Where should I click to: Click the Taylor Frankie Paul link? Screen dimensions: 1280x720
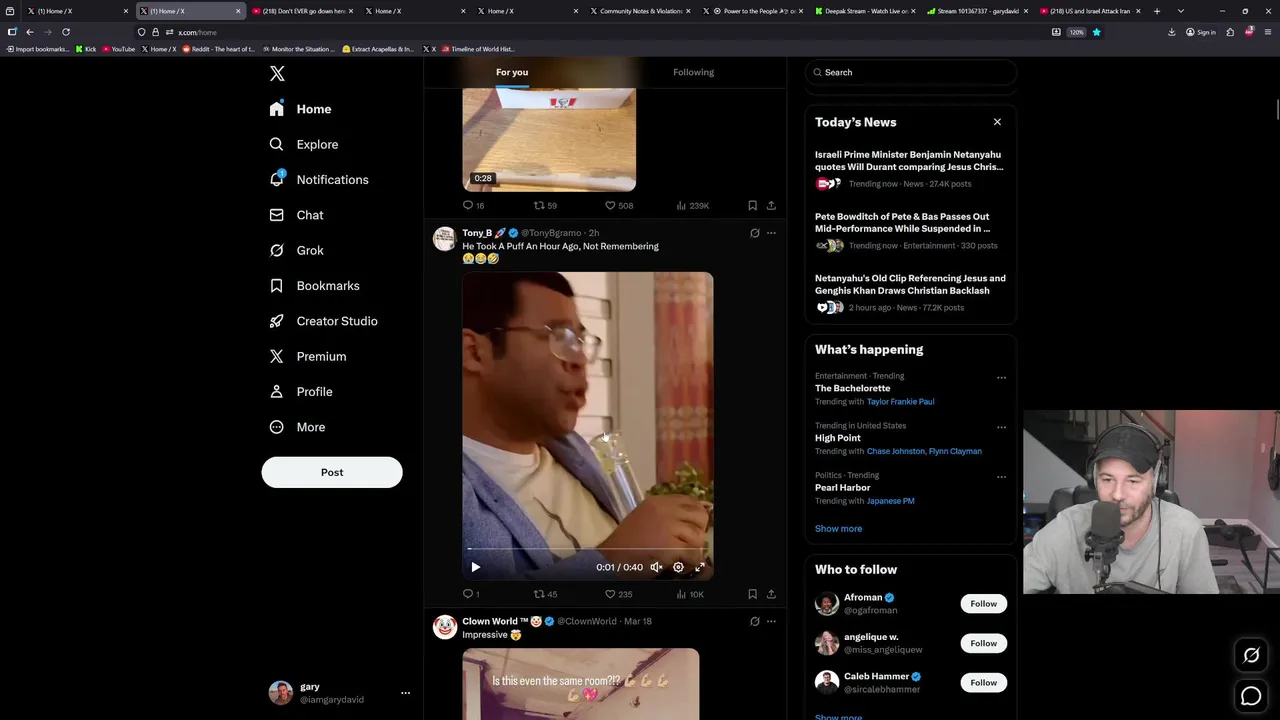coord(900,402)
